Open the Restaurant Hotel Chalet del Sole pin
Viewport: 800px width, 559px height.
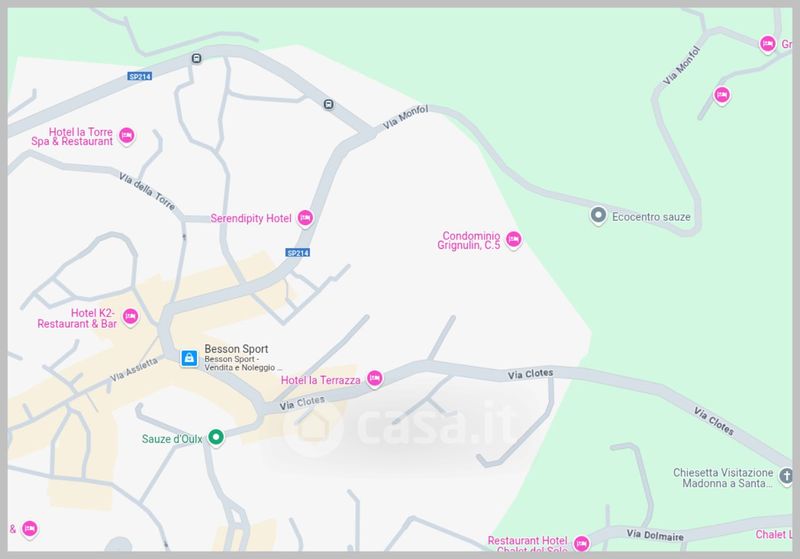coord(581,543)
